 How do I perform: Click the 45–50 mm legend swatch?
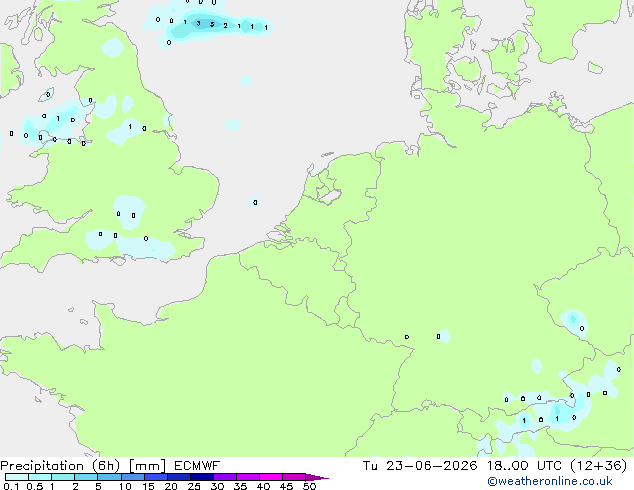tap(294, 477)
